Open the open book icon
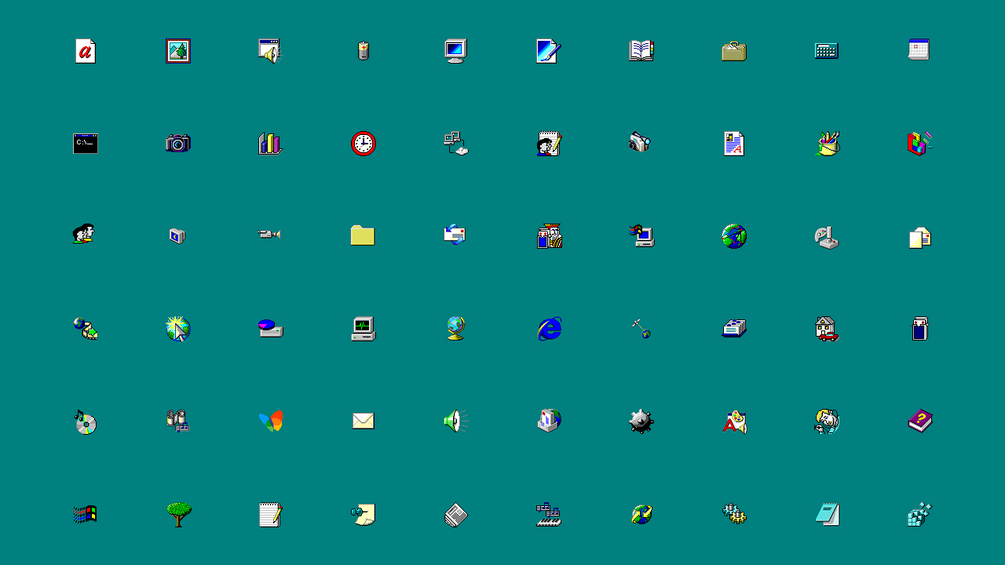 click(x=641, y=51)
